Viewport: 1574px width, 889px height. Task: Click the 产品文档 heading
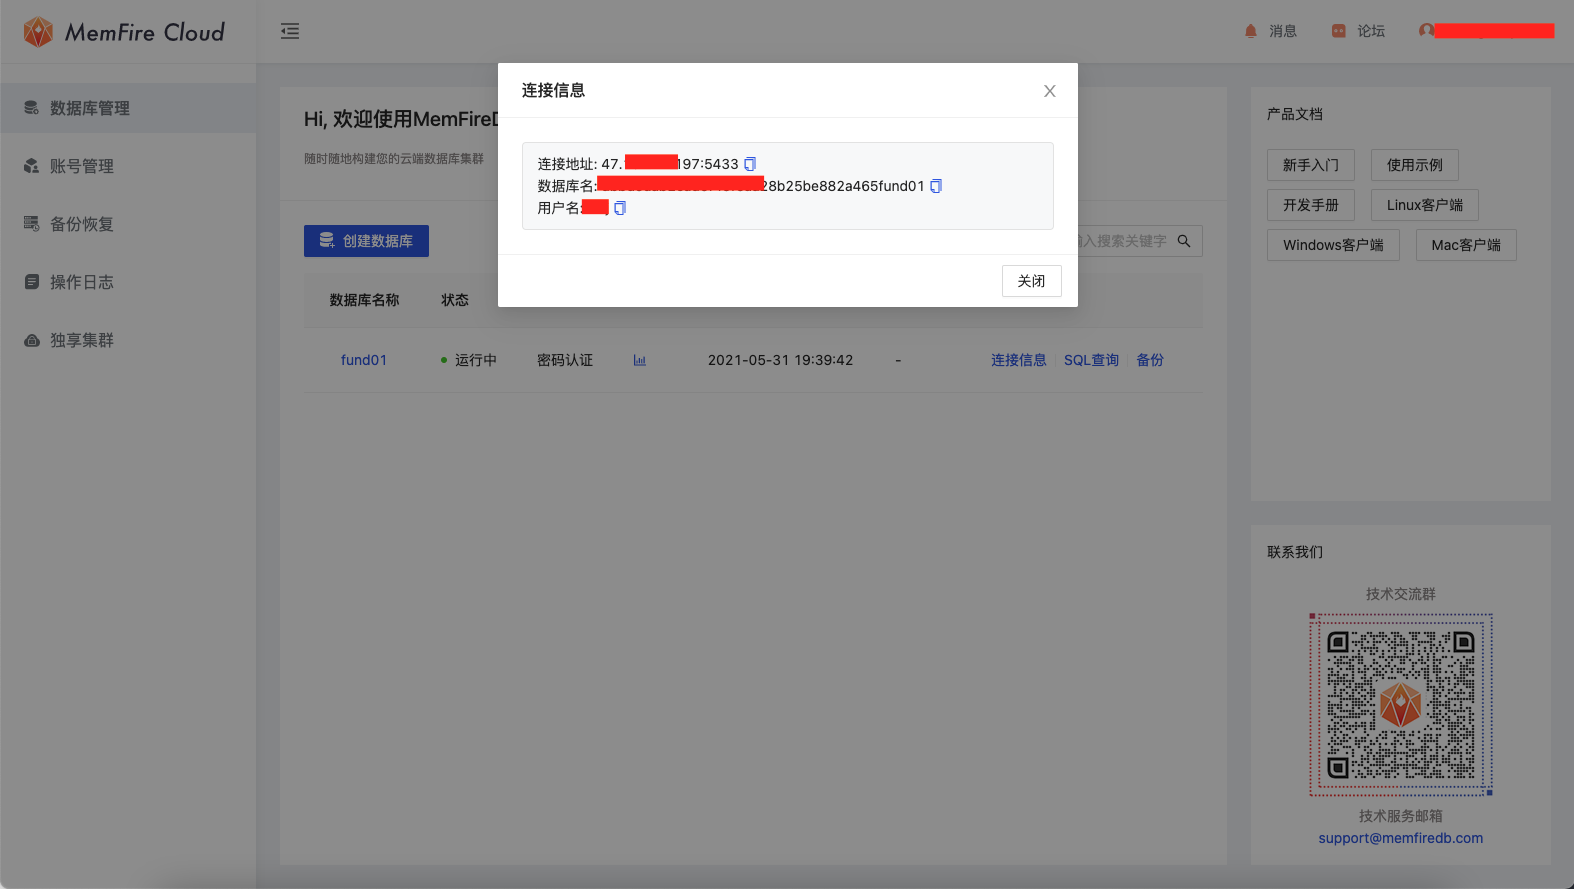(1295, 114)
